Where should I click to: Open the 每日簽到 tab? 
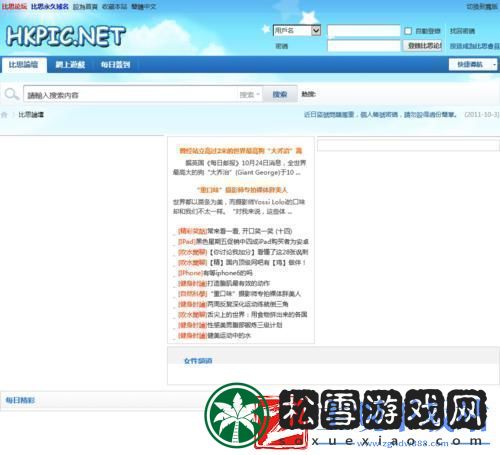(115, 65)
